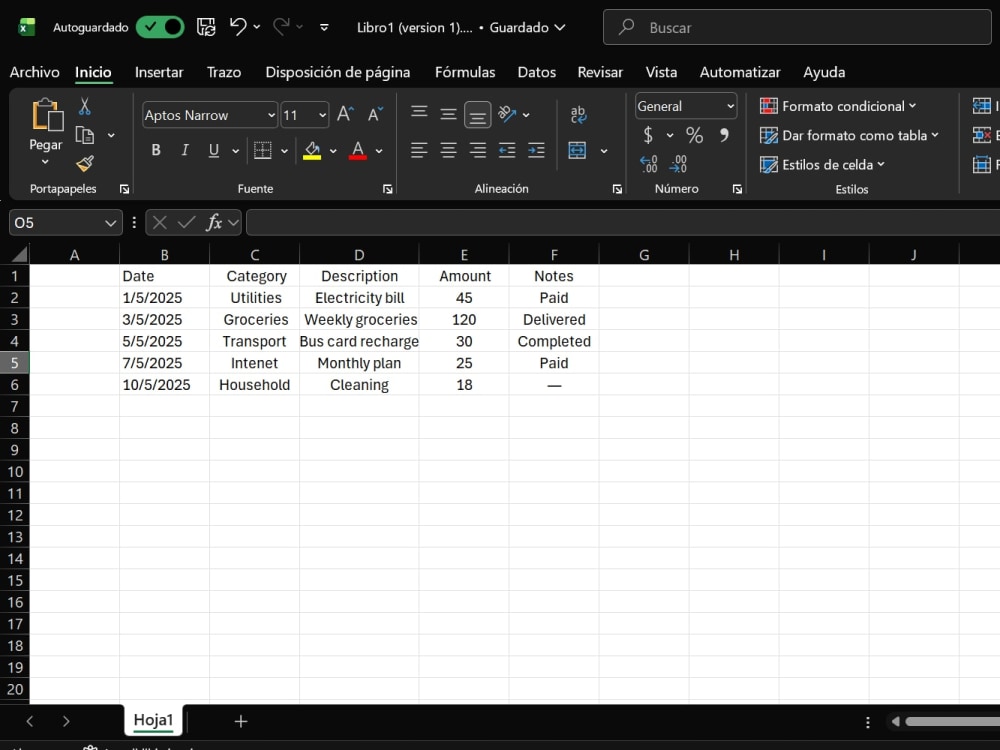Click the Wrap text icon
This screenshot has height=750, width=1000.
578,114
